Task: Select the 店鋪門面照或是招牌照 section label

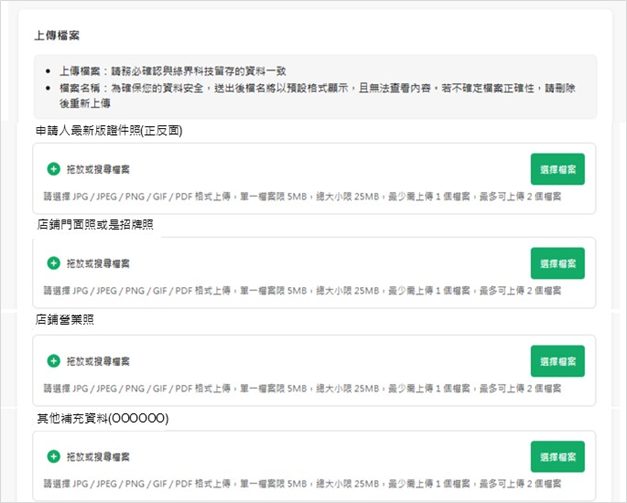Action: click(x=96, y=224)
